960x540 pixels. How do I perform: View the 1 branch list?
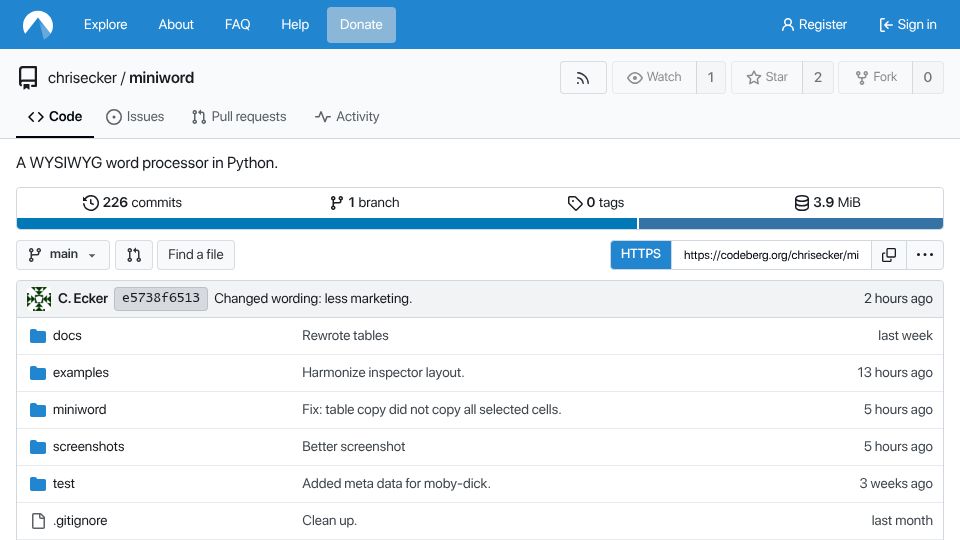[x=364, y=203]
